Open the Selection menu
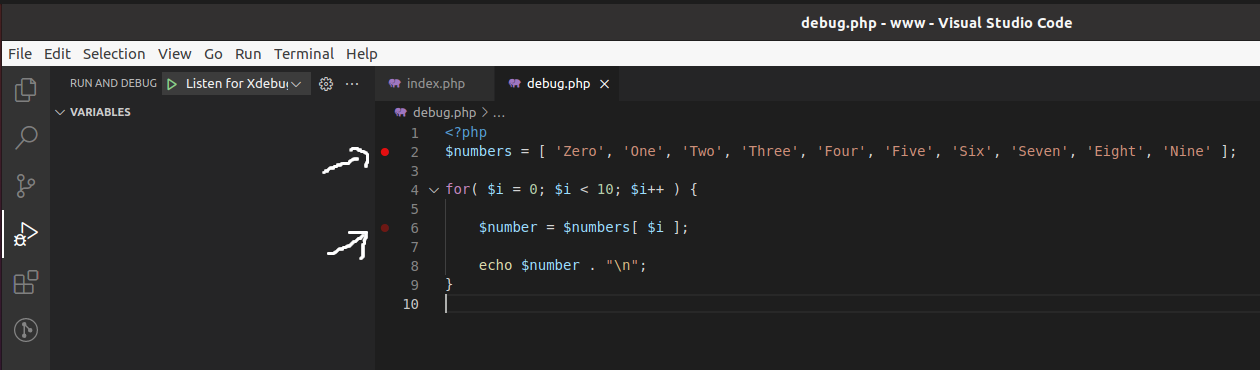 [114, 54]
